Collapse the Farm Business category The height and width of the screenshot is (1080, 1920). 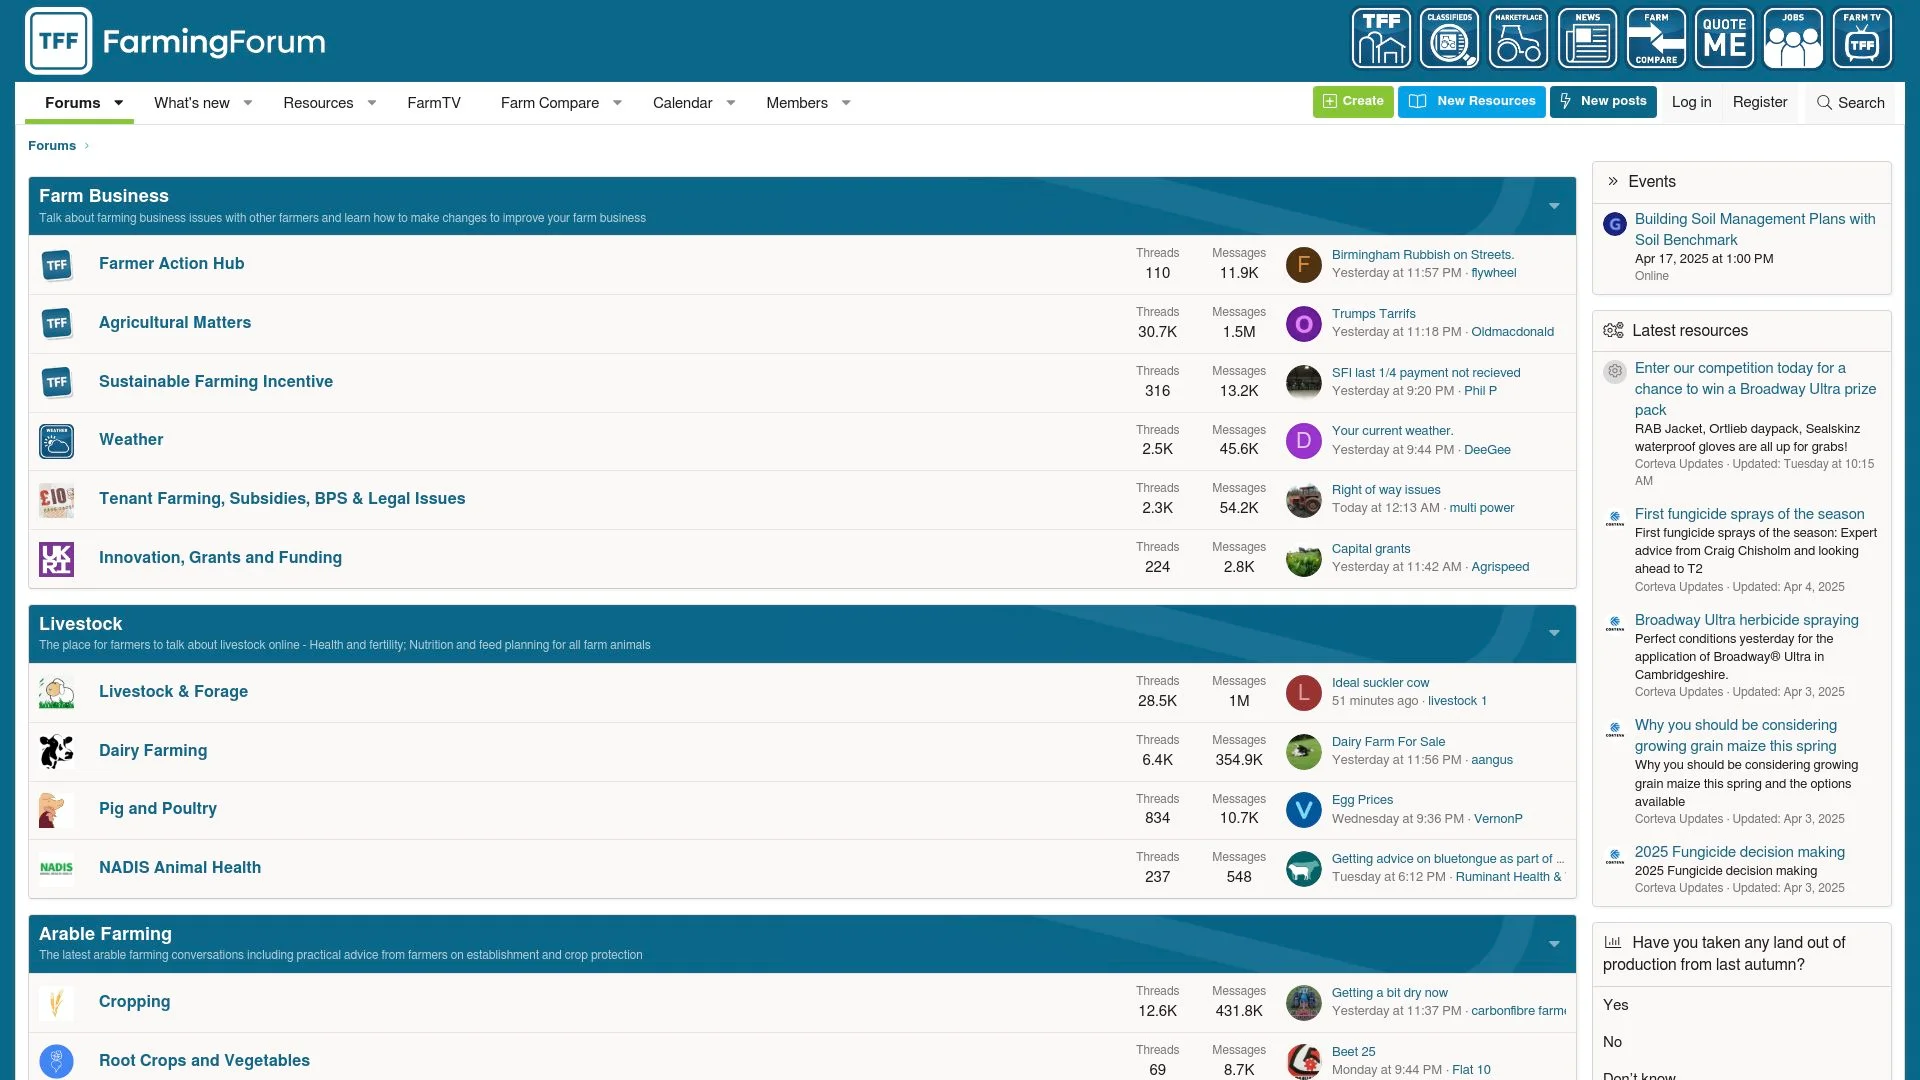point(1554,206)
